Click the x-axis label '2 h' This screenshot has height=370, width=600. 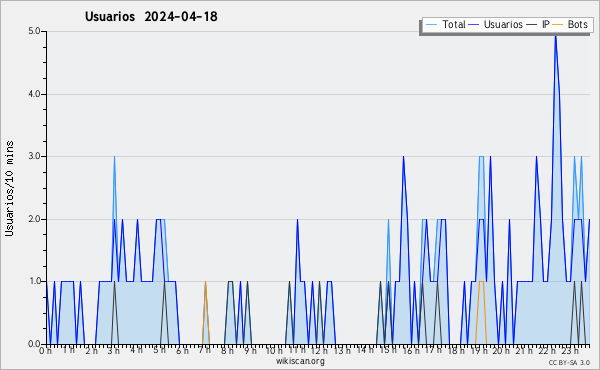click(x=91, y=351)
